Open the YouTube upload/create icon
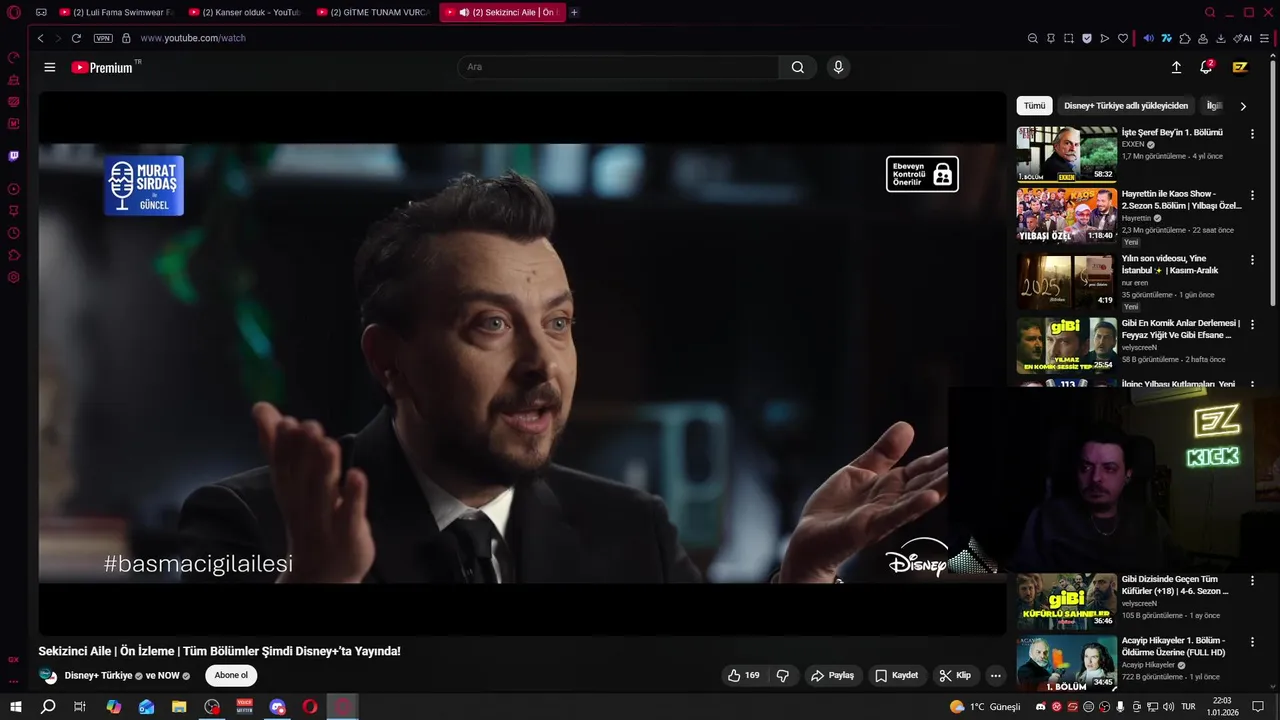The width and height of the screenshot is (1280, 720). tap(1176, 67)
